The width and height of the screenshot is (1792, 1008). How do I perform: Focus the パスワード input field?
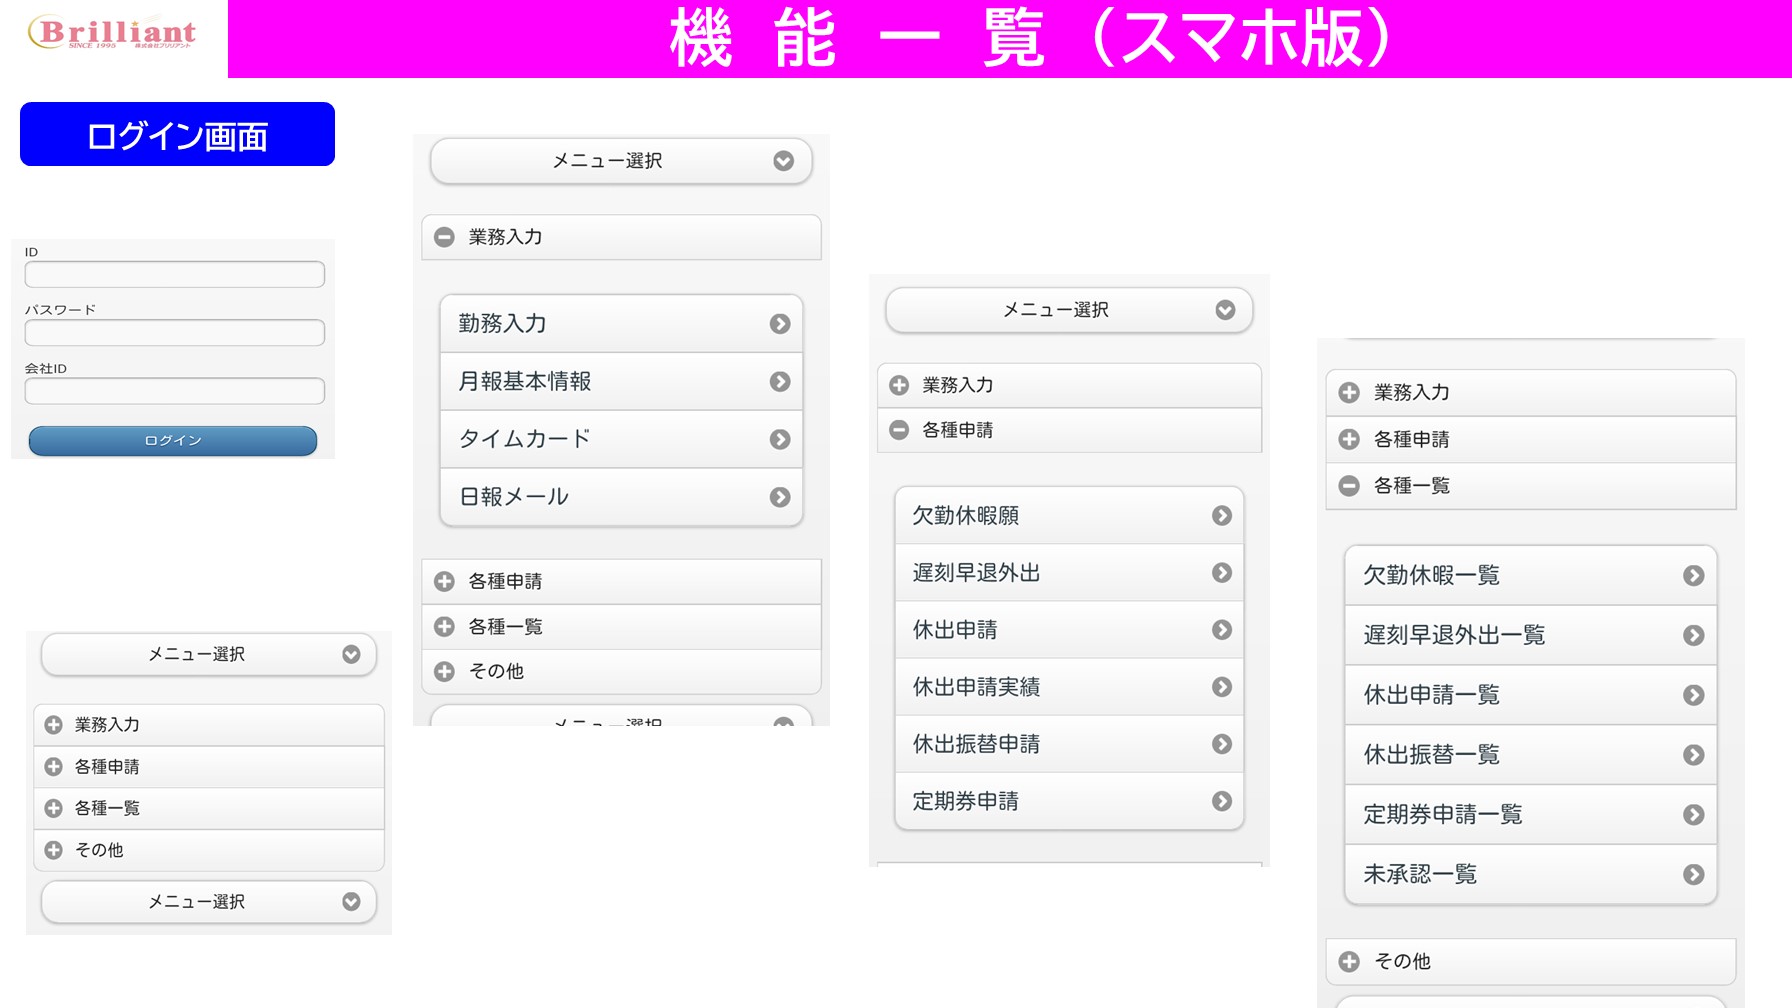[175, 333]
